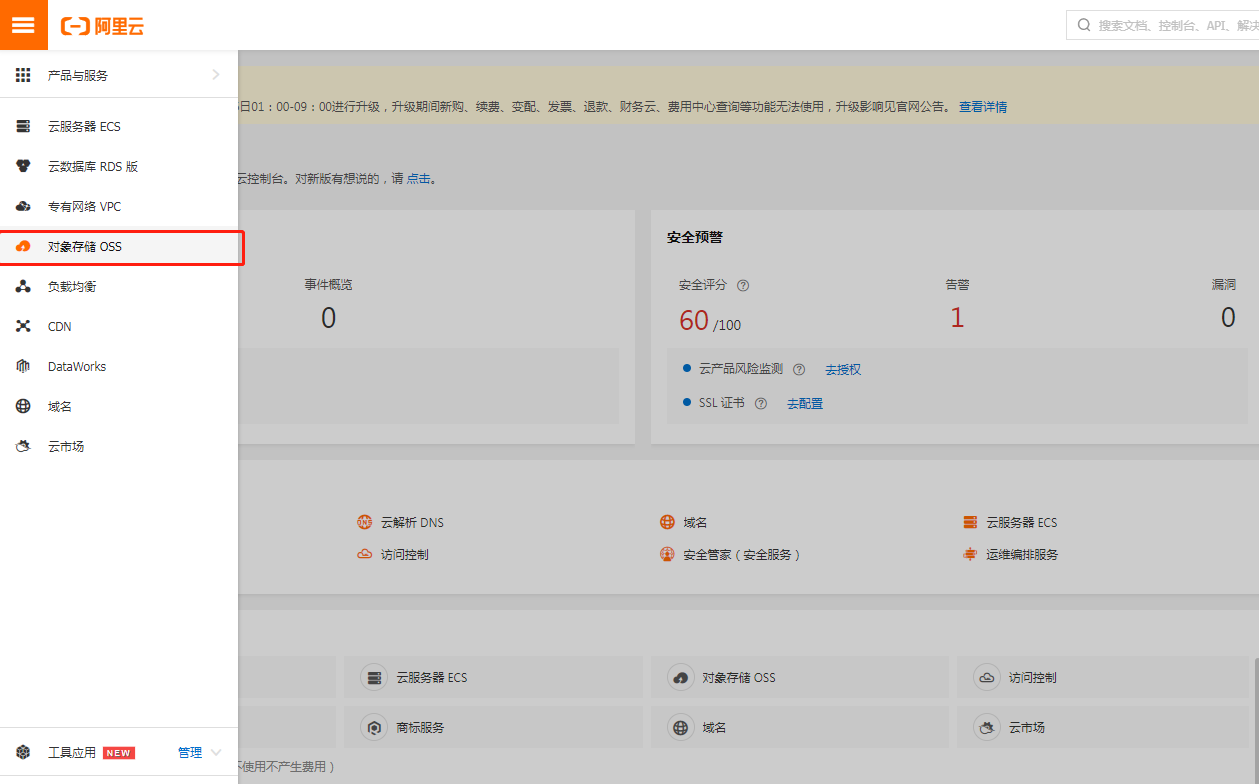The image size is (1259, 784).
Task: Click the 访问控制 icon under DNS
Action: click(x=364, y=554)
